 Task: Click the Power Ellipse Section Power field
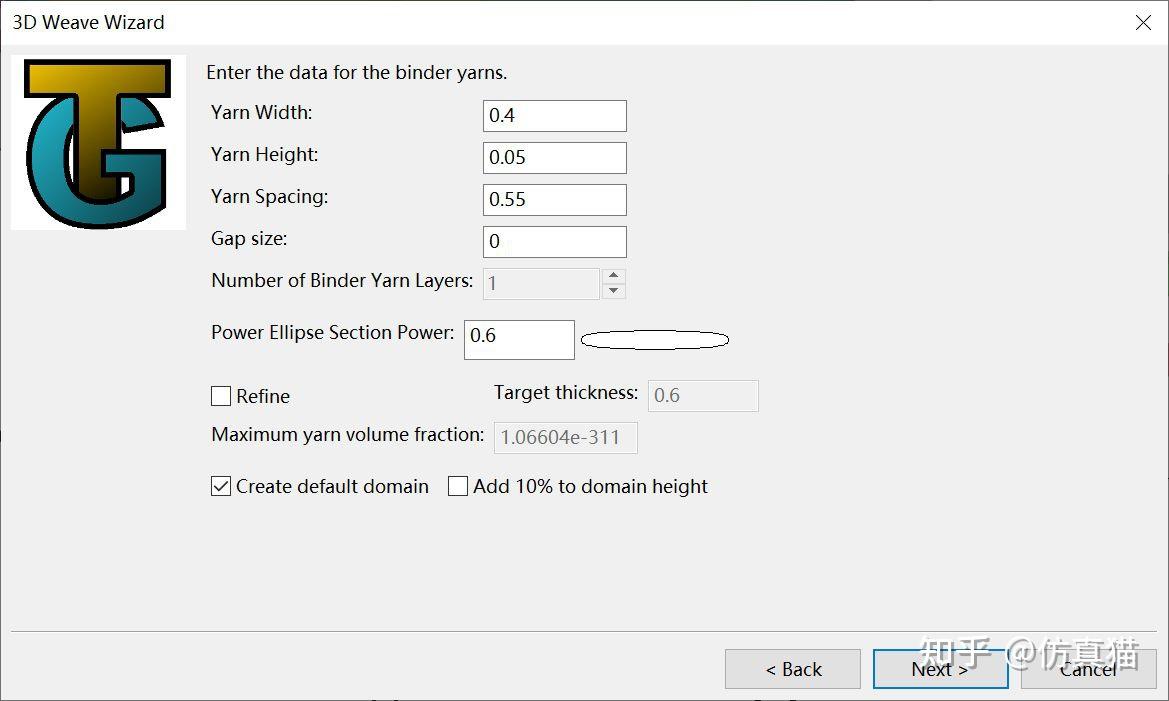click(519, 339)
